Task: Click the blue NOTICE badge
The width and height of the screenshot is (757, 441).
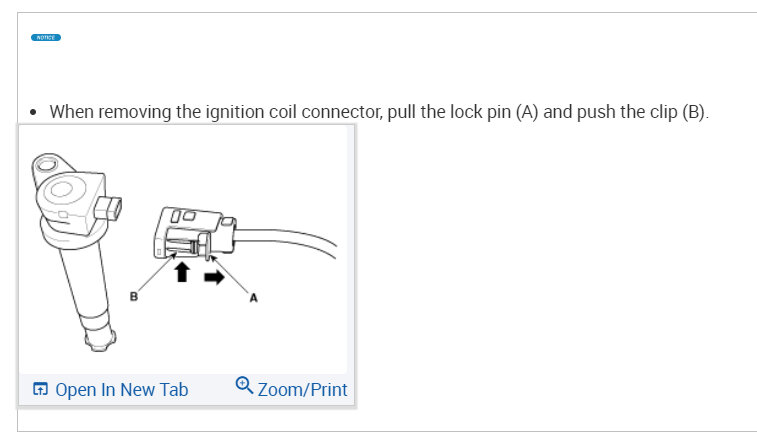Action: click(x=46, y=38)
